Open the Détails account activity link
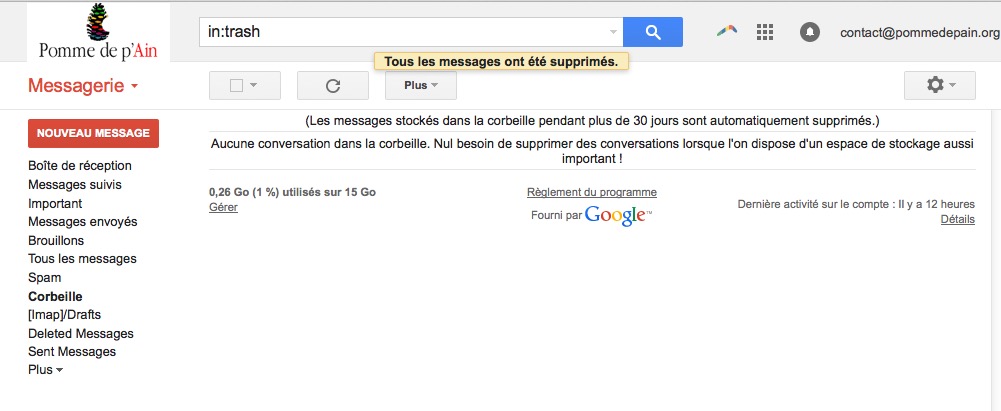Viewport: 1001px width, 411px height. coord(958,219)
